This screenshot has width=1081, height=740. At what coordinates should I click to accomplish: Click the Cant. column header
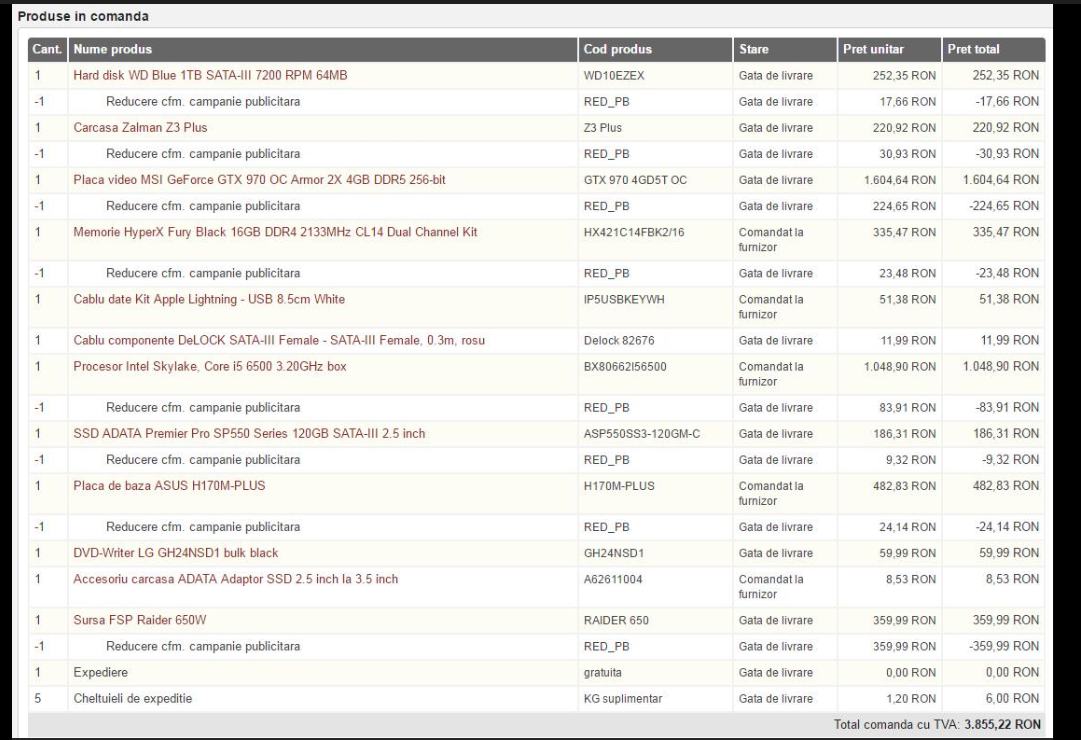48,49
